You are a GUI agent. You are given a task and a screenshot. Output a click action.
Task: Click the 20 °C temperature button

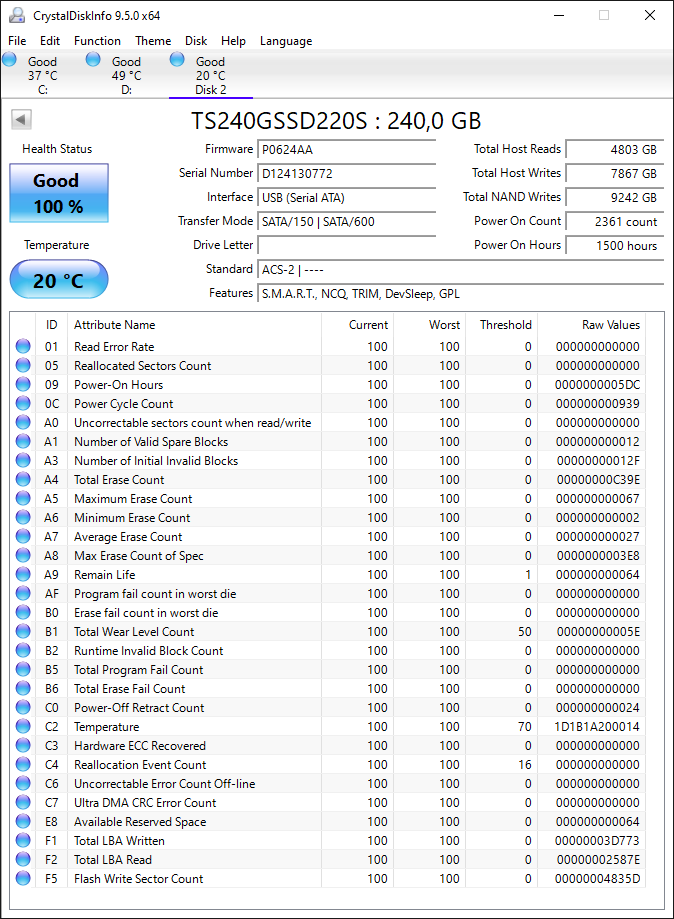click(x=59, y=280)
